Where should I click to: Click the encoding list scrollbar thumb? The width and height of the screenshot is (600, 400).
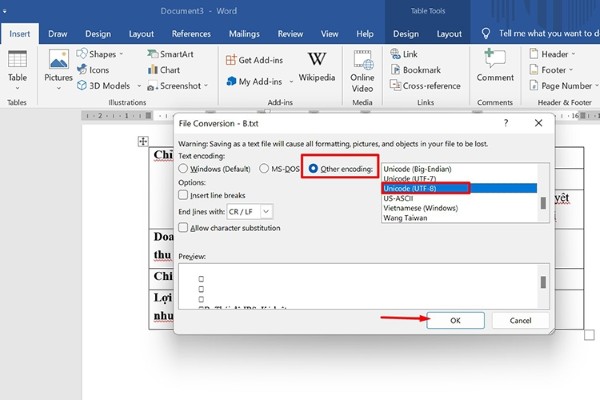[x=543, y=203]
